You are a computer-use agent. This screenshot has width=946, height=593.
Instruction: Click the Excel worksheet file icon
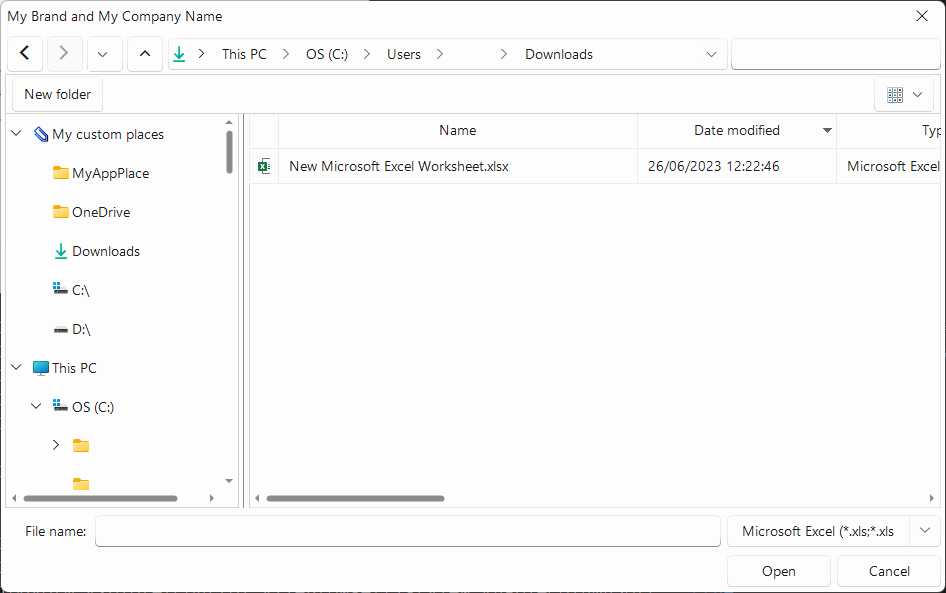coord(264,166)
